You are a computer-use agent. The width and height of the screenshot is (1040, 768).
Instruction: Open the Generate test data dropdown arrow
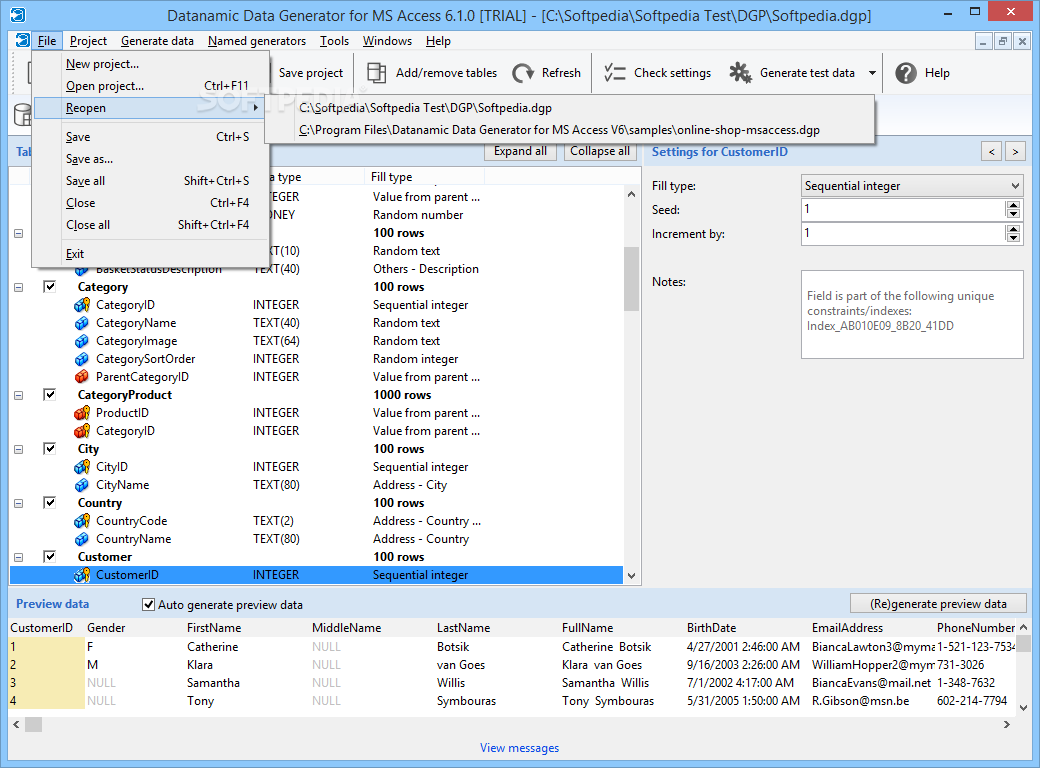point(872,73)
